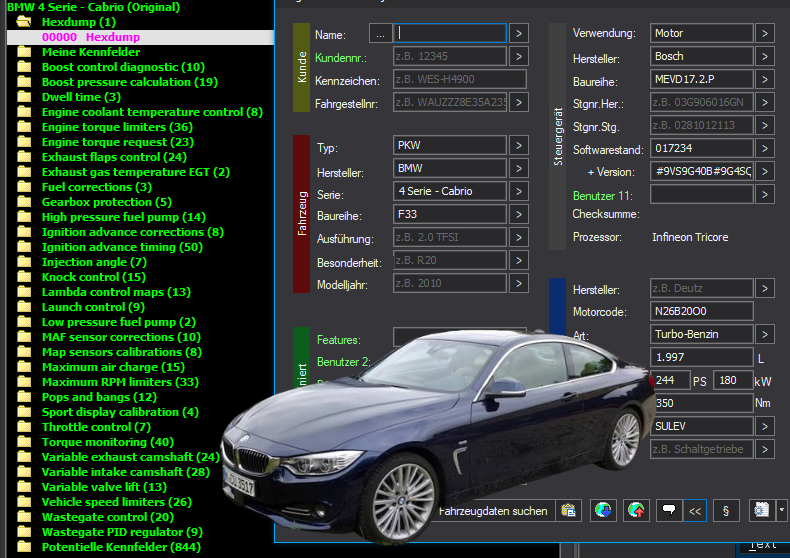Select Wastegate PID regulator (9) folder

coord(122,532)
